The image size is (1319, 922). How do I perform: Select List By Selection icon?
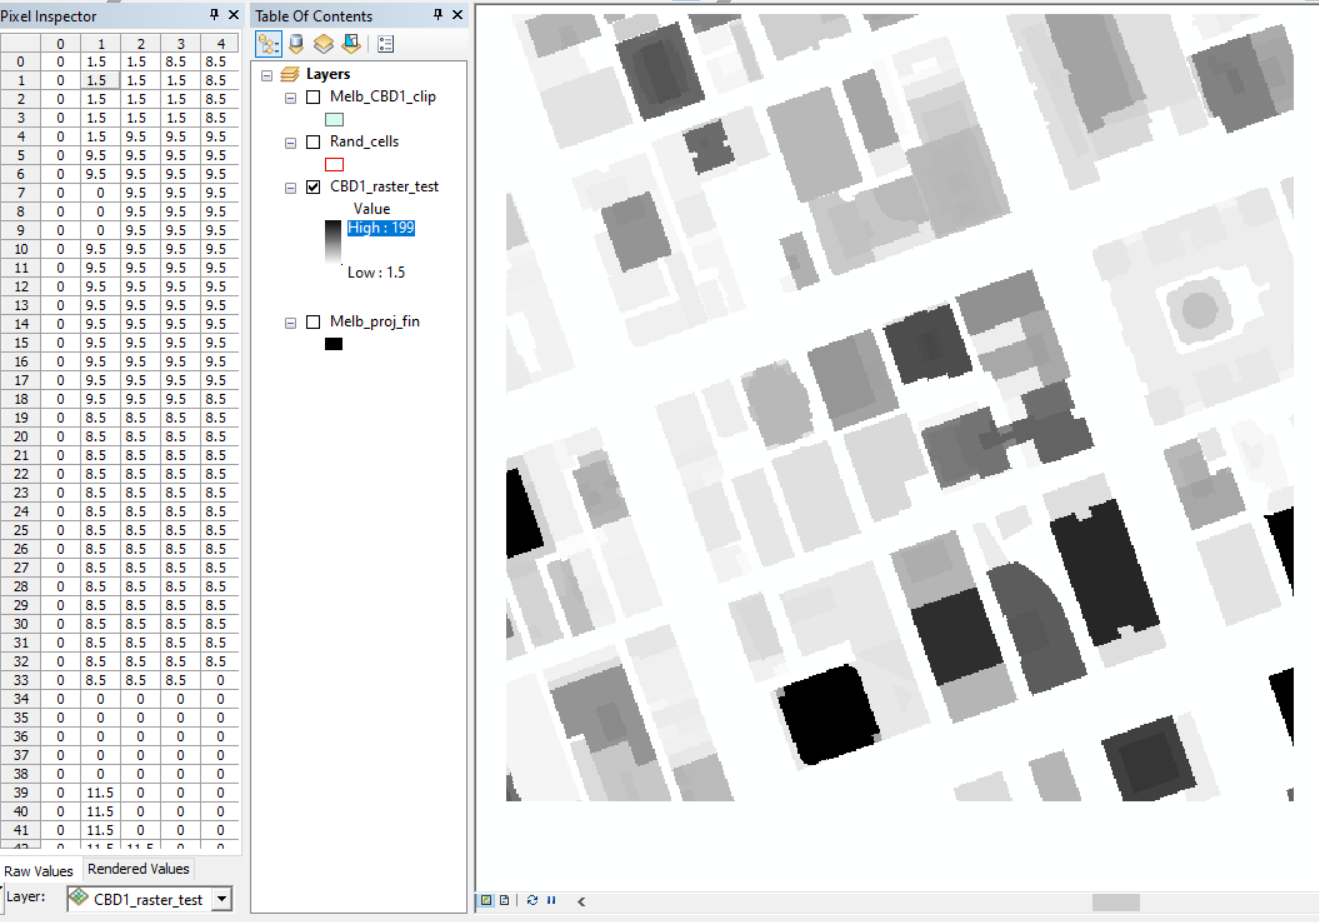tap(350, 44)
